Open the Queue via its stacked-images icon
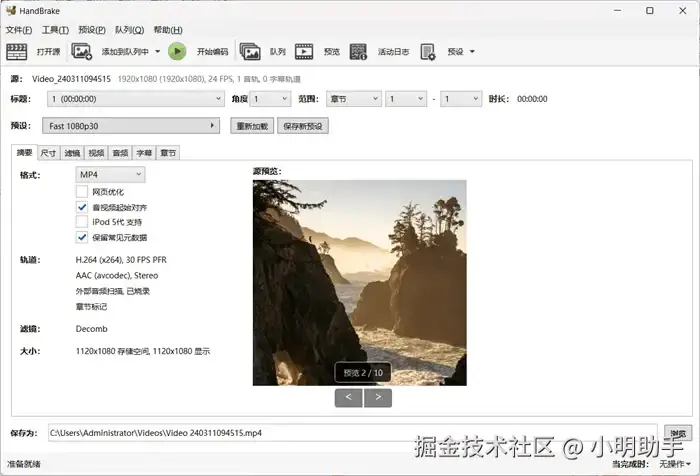Image resolution: width=700 pixels, height=476 pixels. tap(250, 52)
